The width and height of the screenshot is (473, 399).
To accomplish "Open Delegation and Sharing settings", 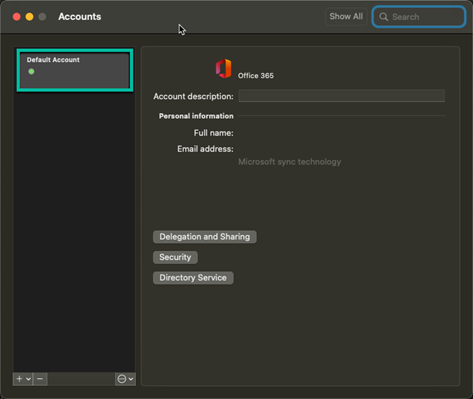I will coord(205,237).
